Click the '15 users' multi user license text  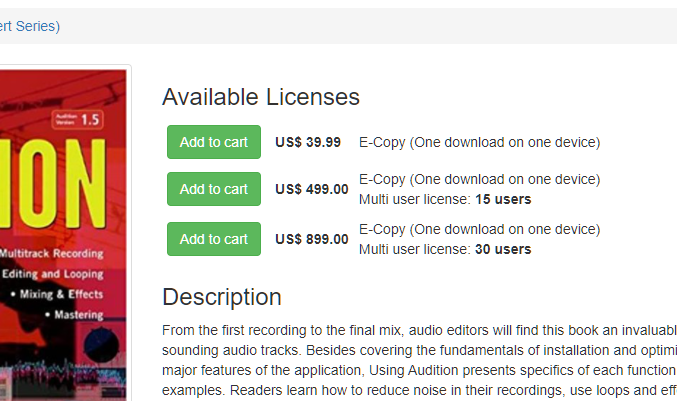(x=502, y=199)
